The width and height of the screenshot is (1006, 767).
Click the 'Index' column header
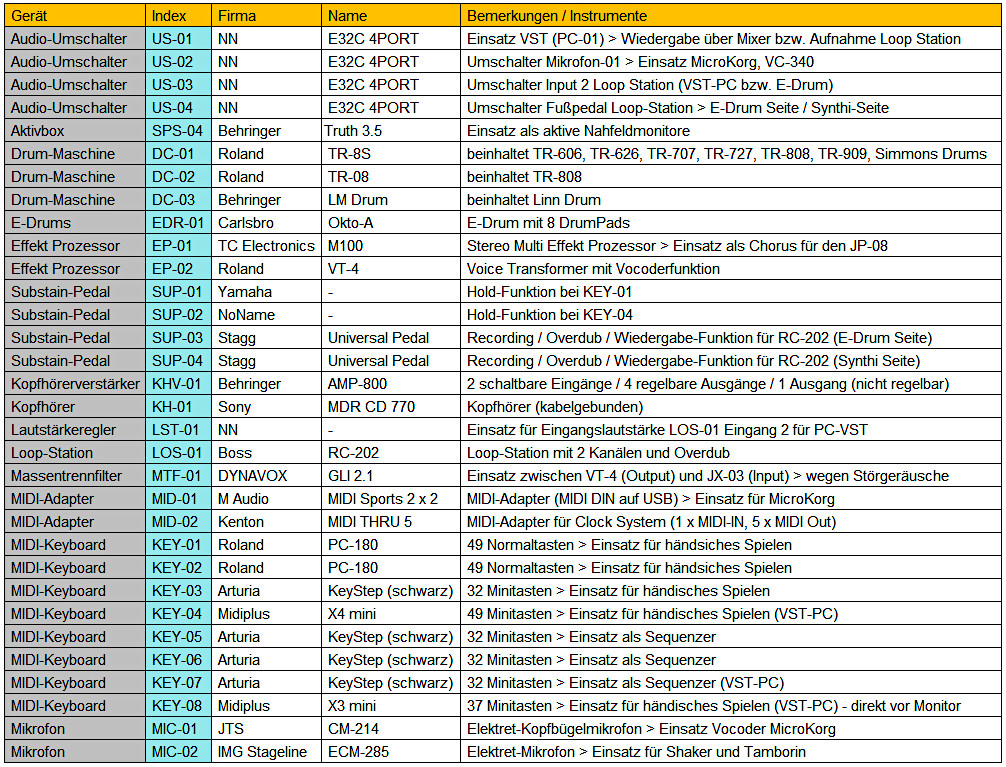click(178, 15)
